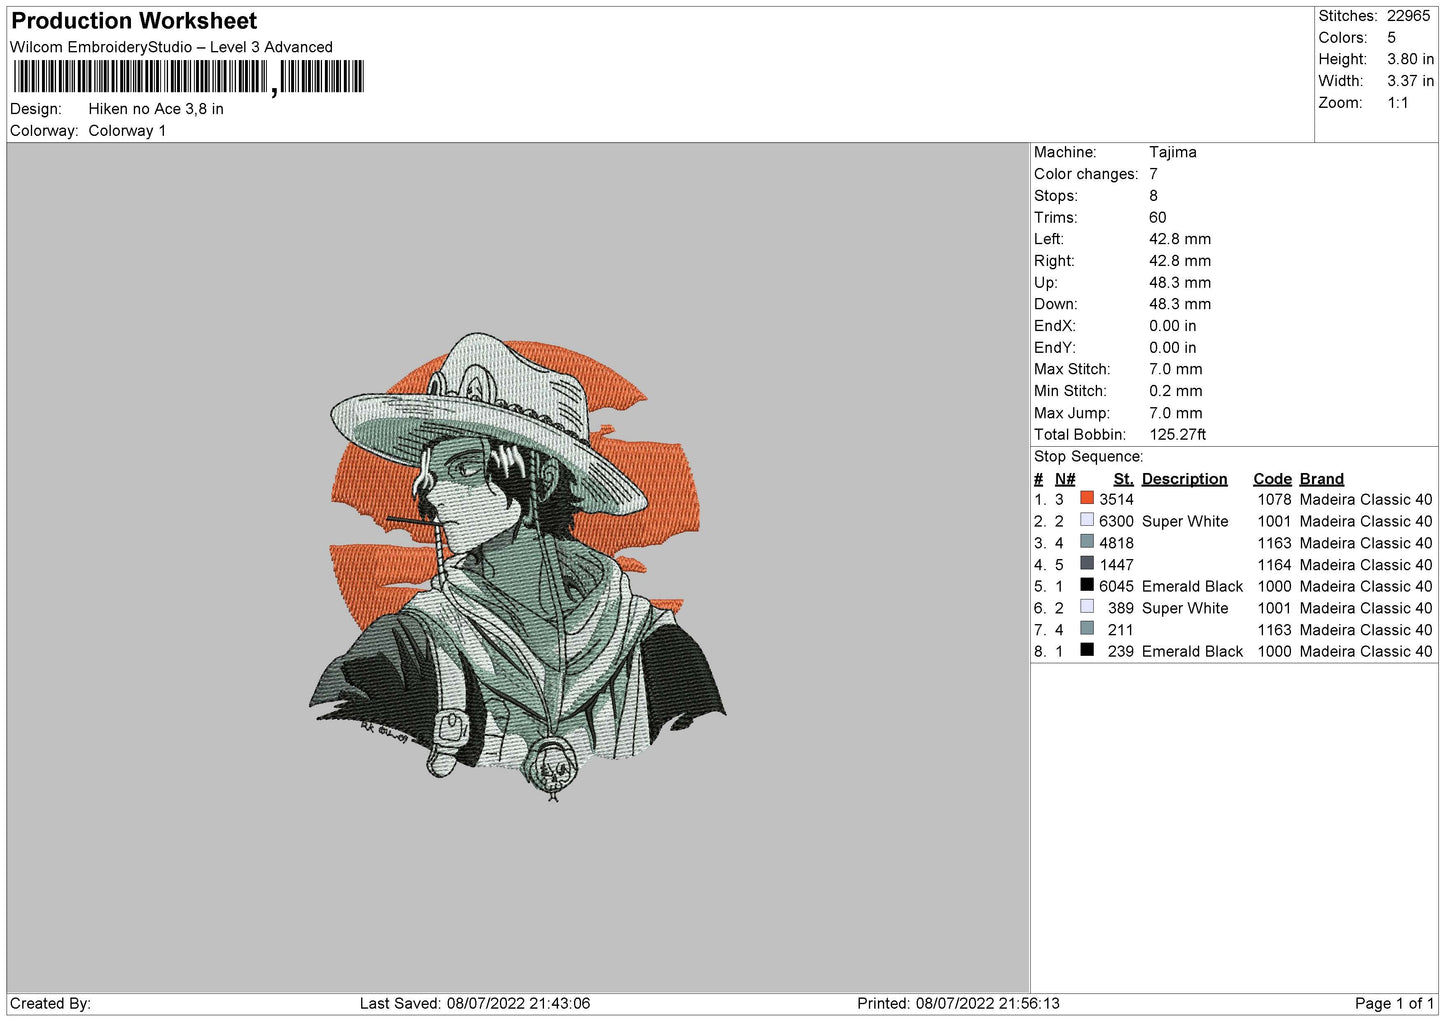
Task: Select the dark gray swatch for stop 4
Action: (x=1086, y=564)
